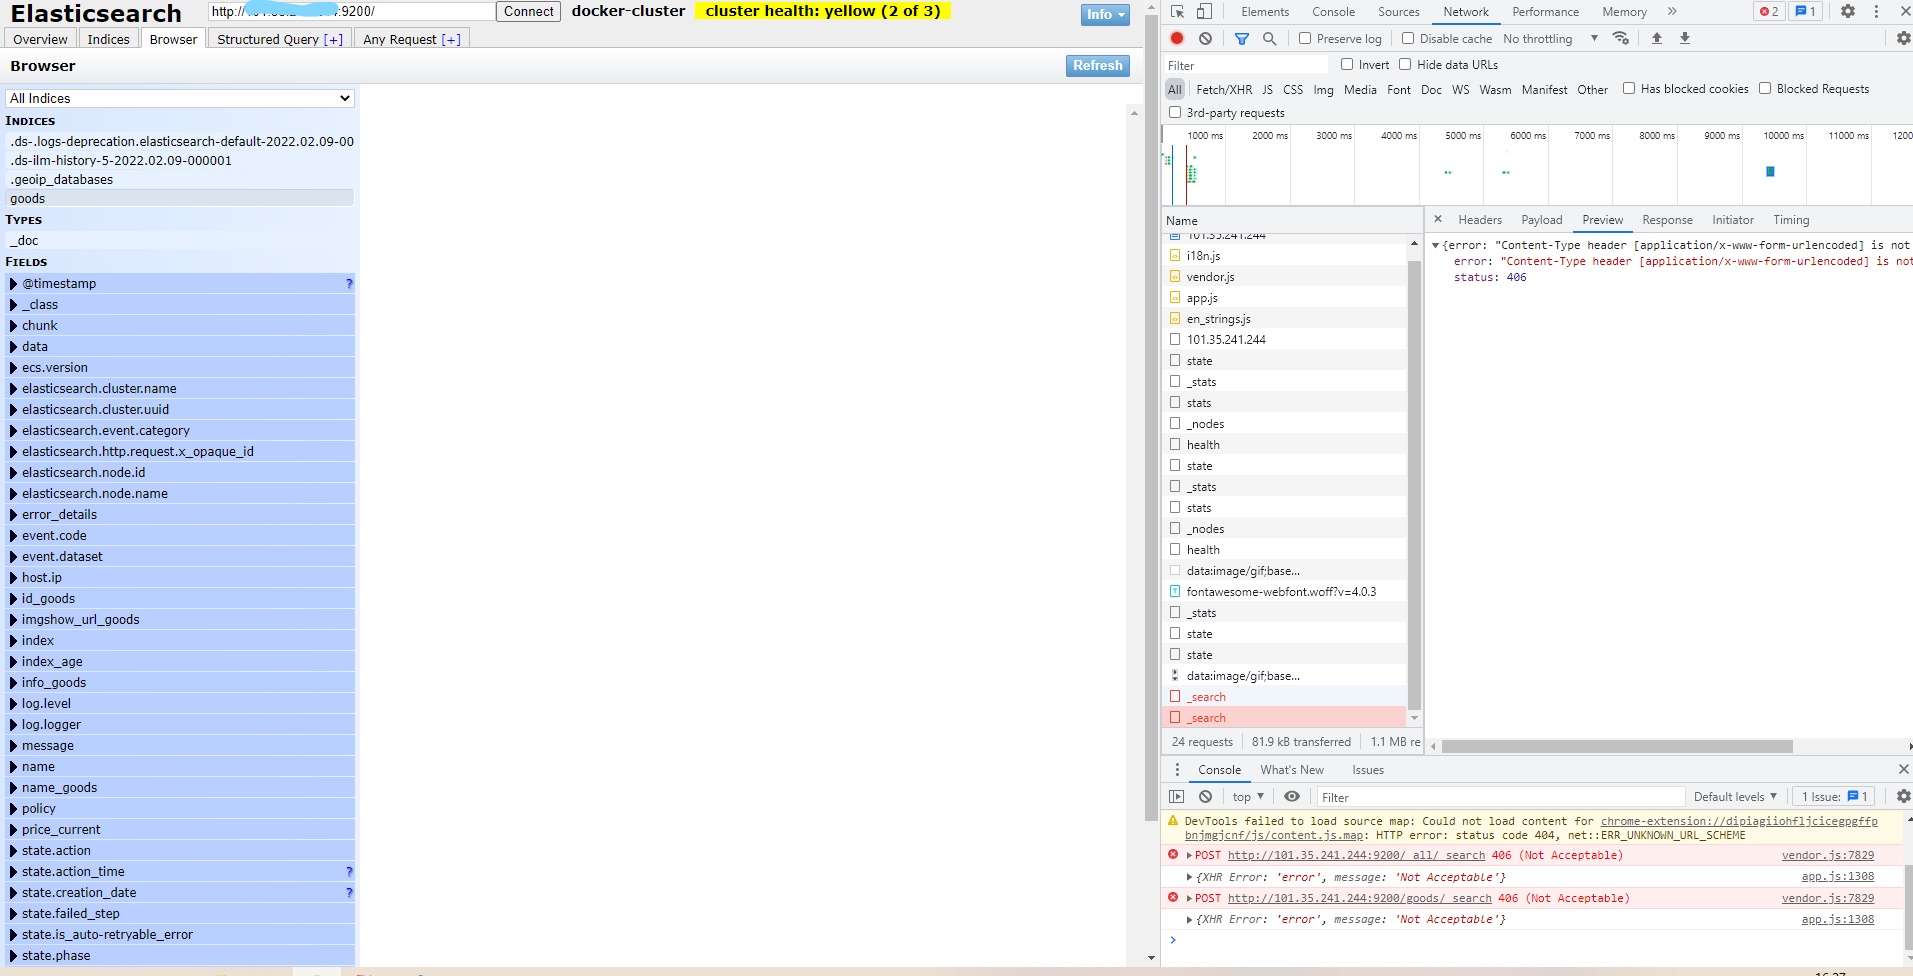
Task: Stop recording network log with red button
Action: (1177, 38)
